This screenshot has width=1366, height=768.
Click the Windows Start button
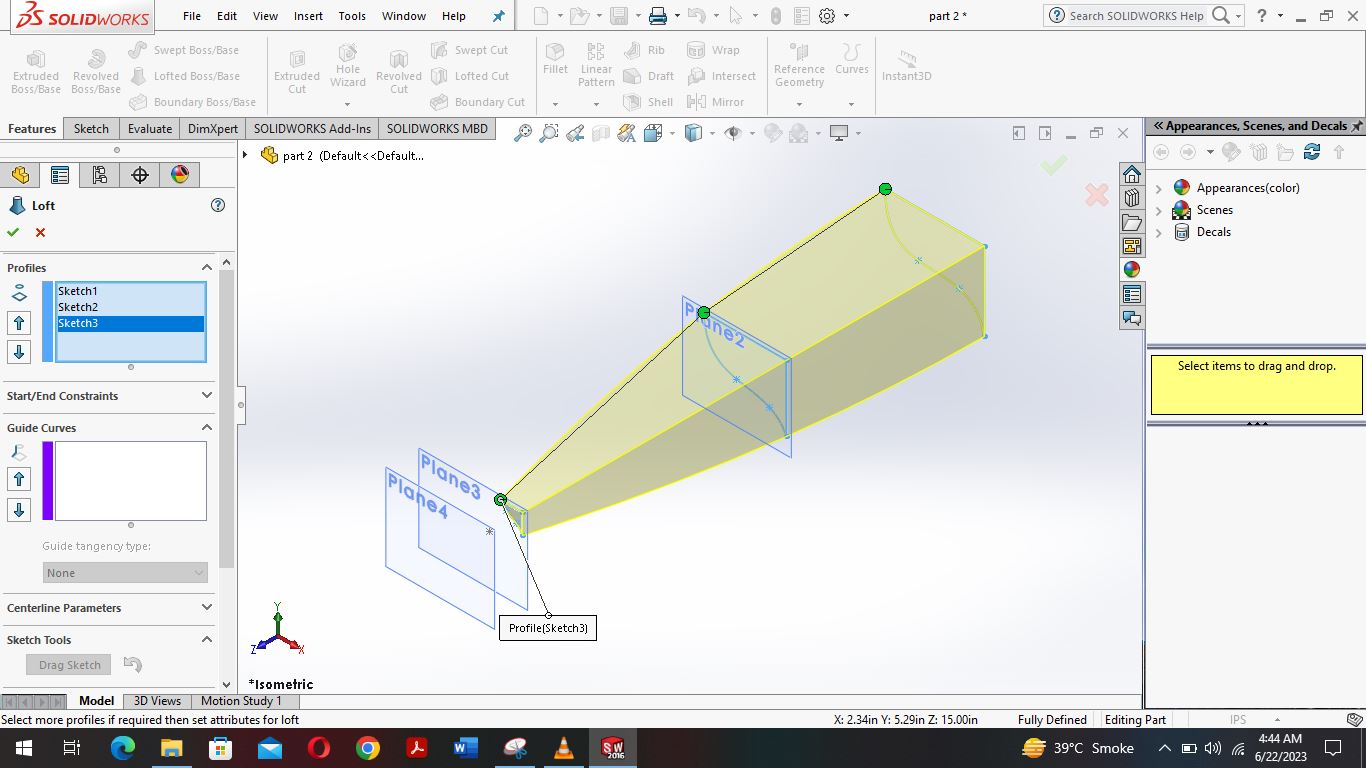click(x=23, y=748)
